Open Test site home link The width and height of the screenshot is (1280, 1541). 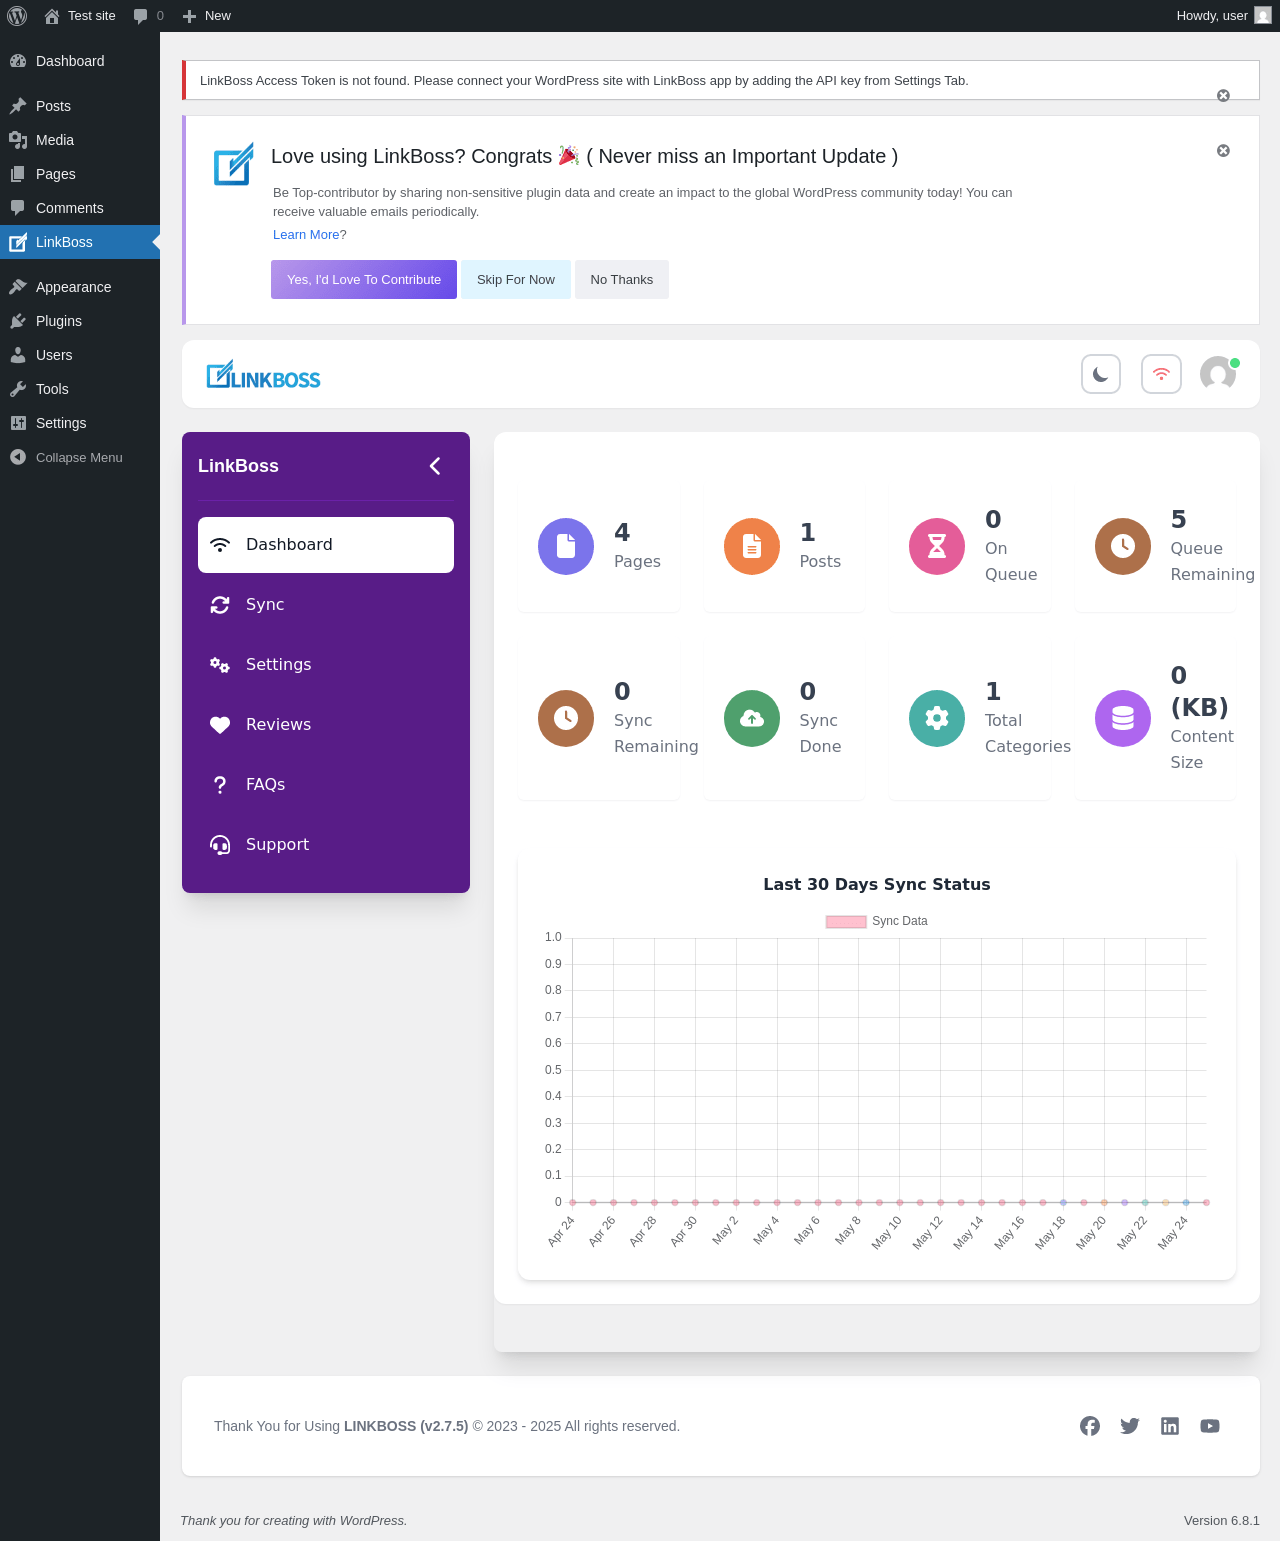pos(80,16)
